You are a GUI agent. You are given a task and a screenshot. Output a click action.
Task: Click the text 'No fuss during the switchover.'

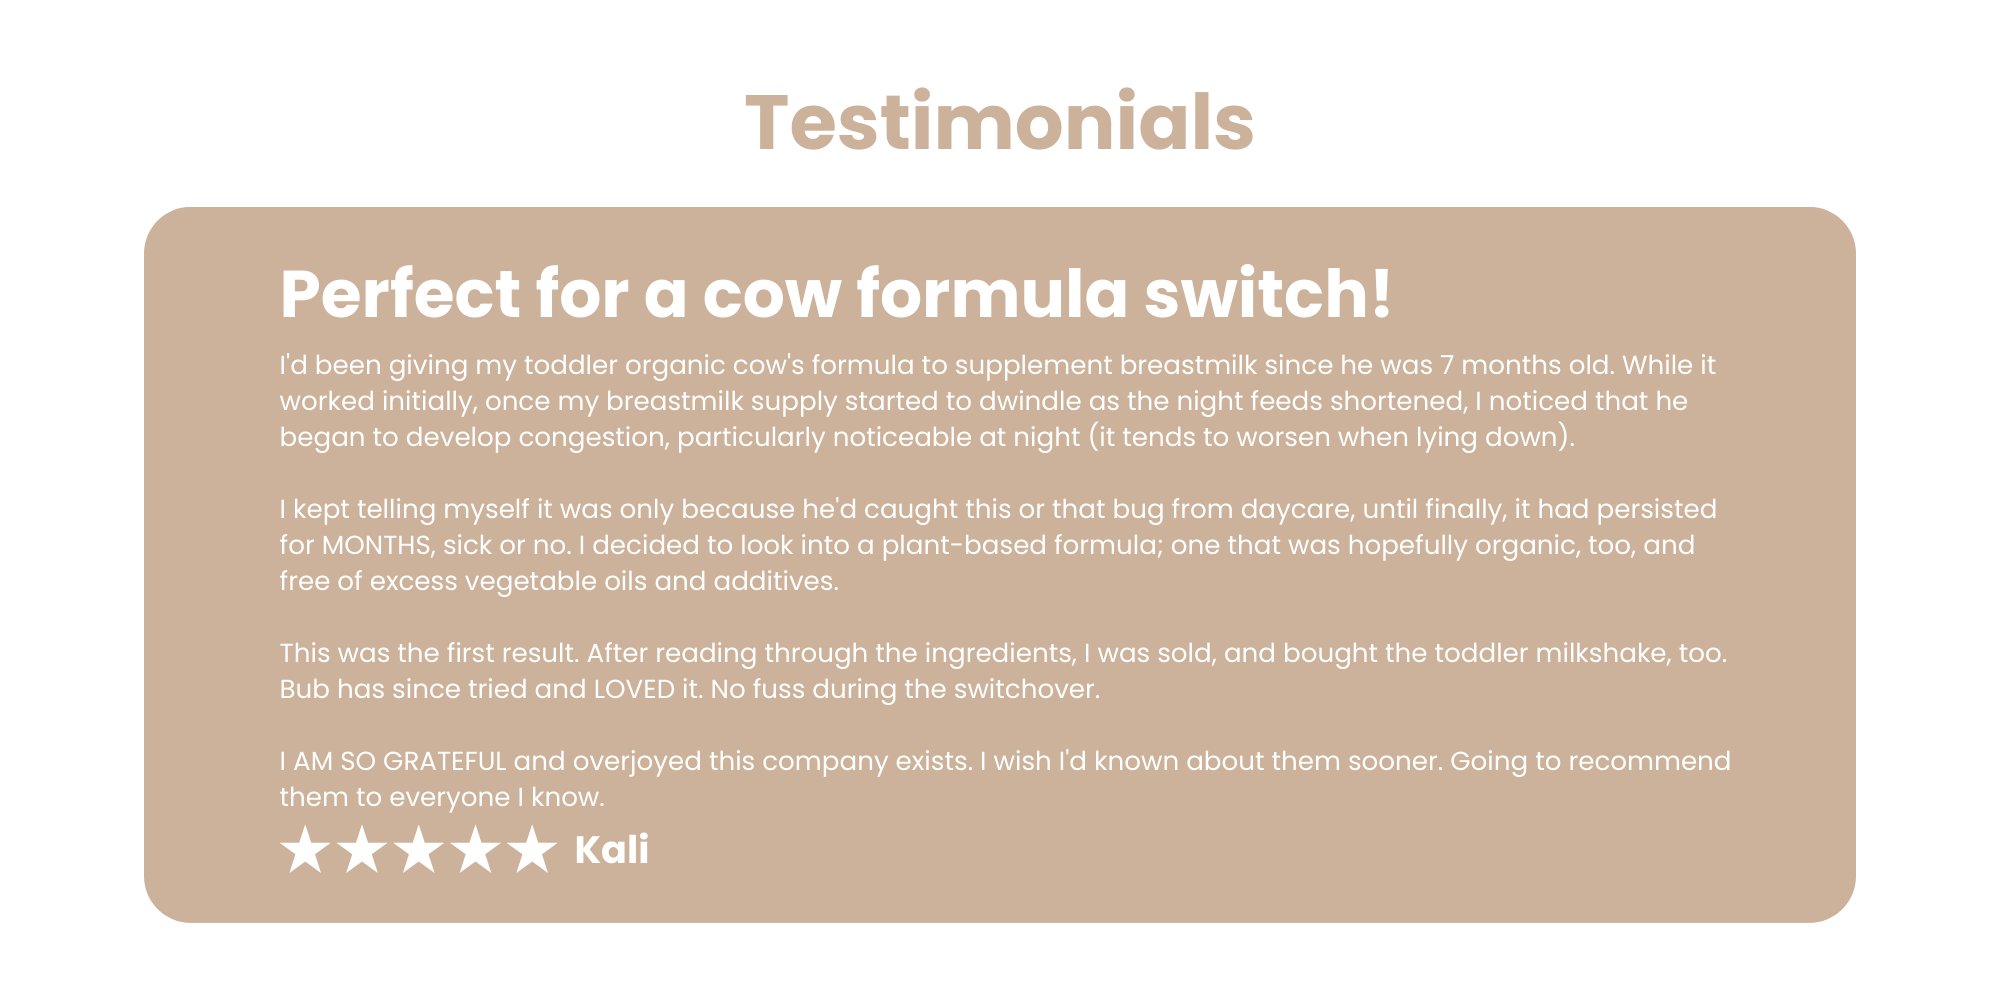pyautogui.click(x=905, y=690)
